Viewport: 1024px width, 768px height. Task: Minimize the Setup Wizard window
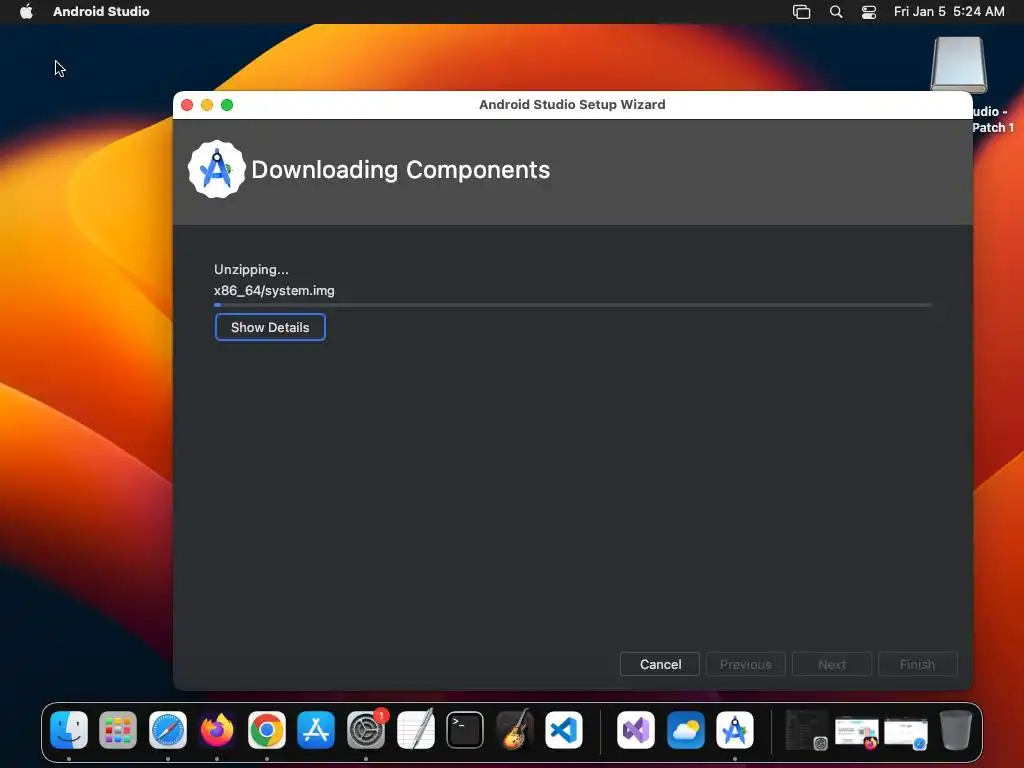point(207,105)
